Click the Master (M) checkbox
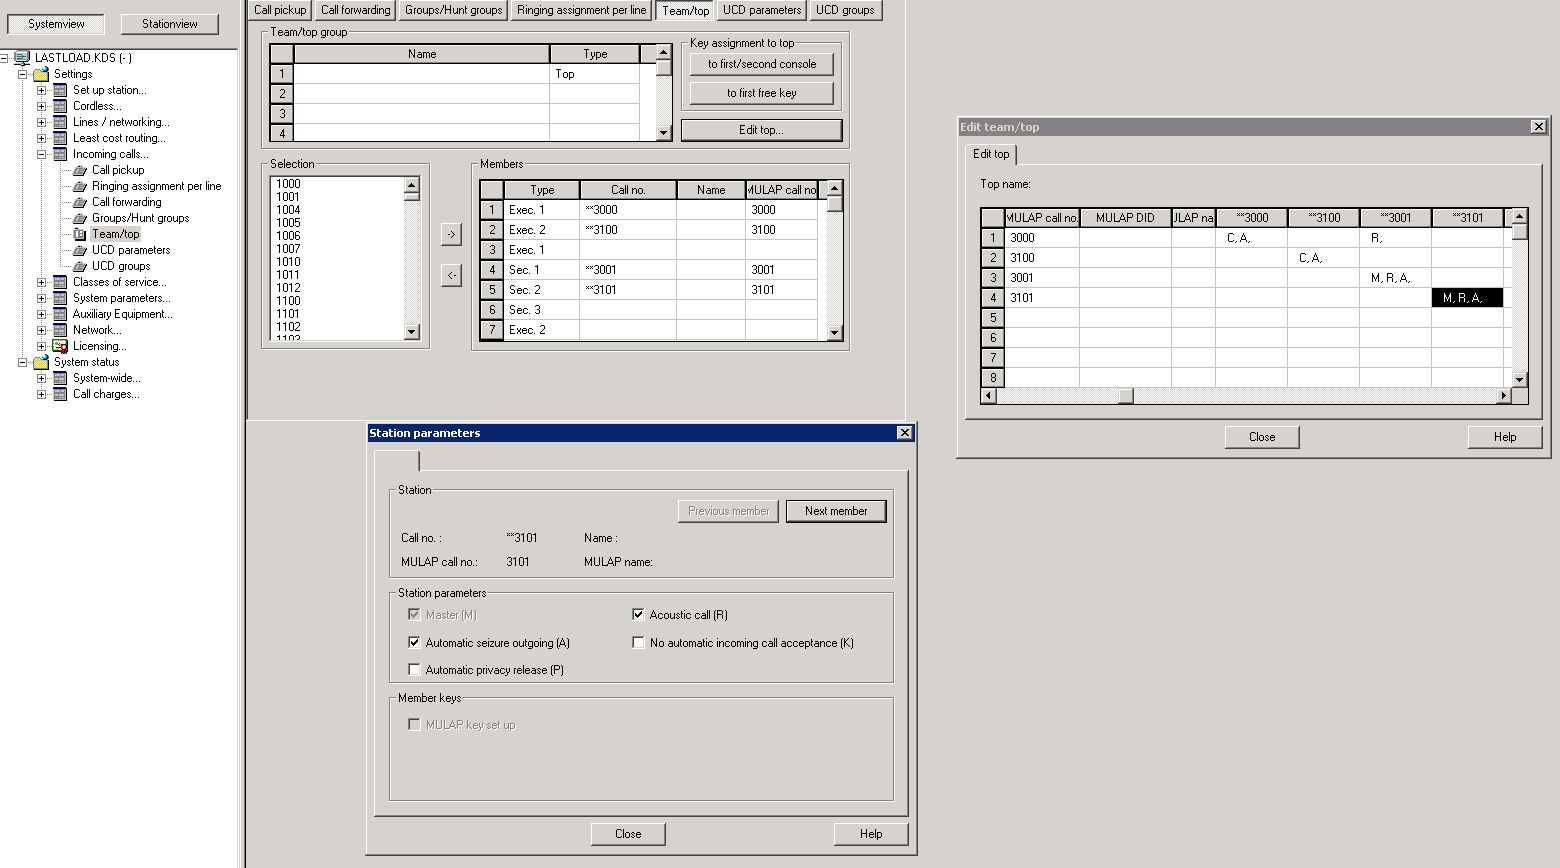This screenshot has height=868, width=1560. (x=414, y=615)
